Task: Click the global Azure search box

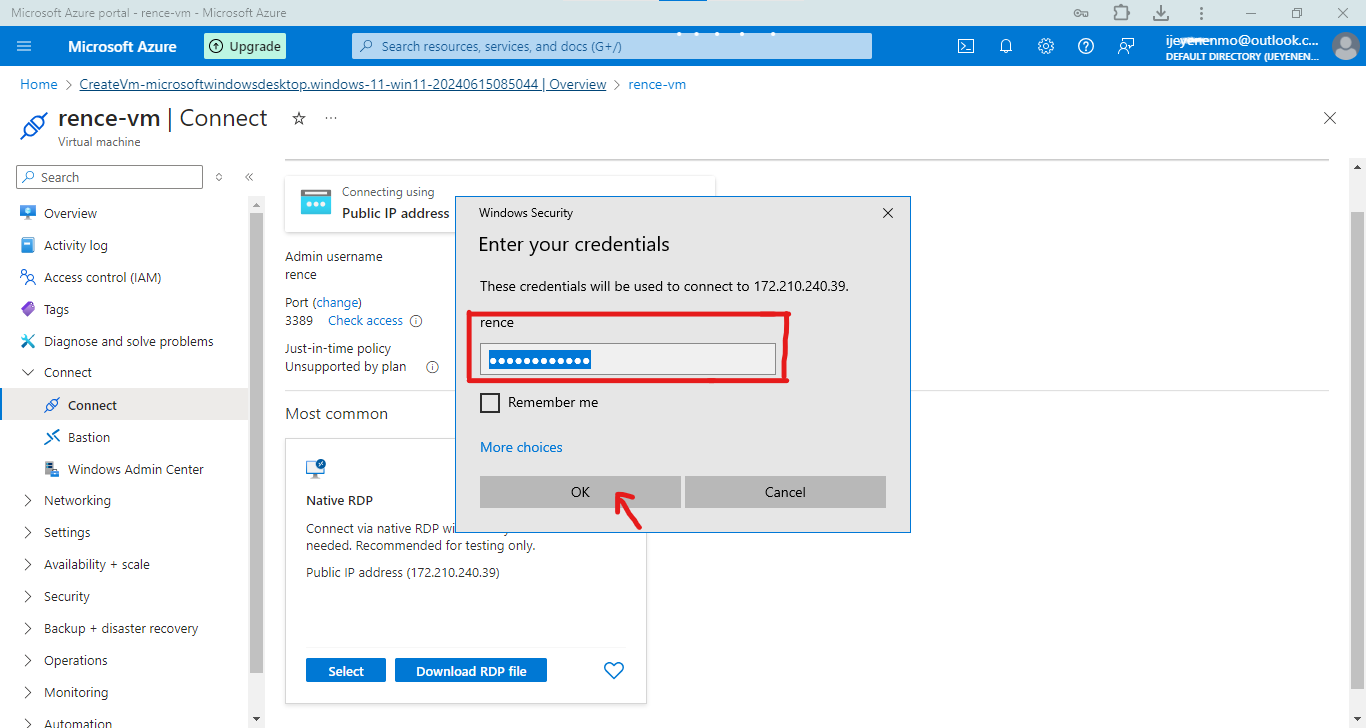Action: (612, 46)
